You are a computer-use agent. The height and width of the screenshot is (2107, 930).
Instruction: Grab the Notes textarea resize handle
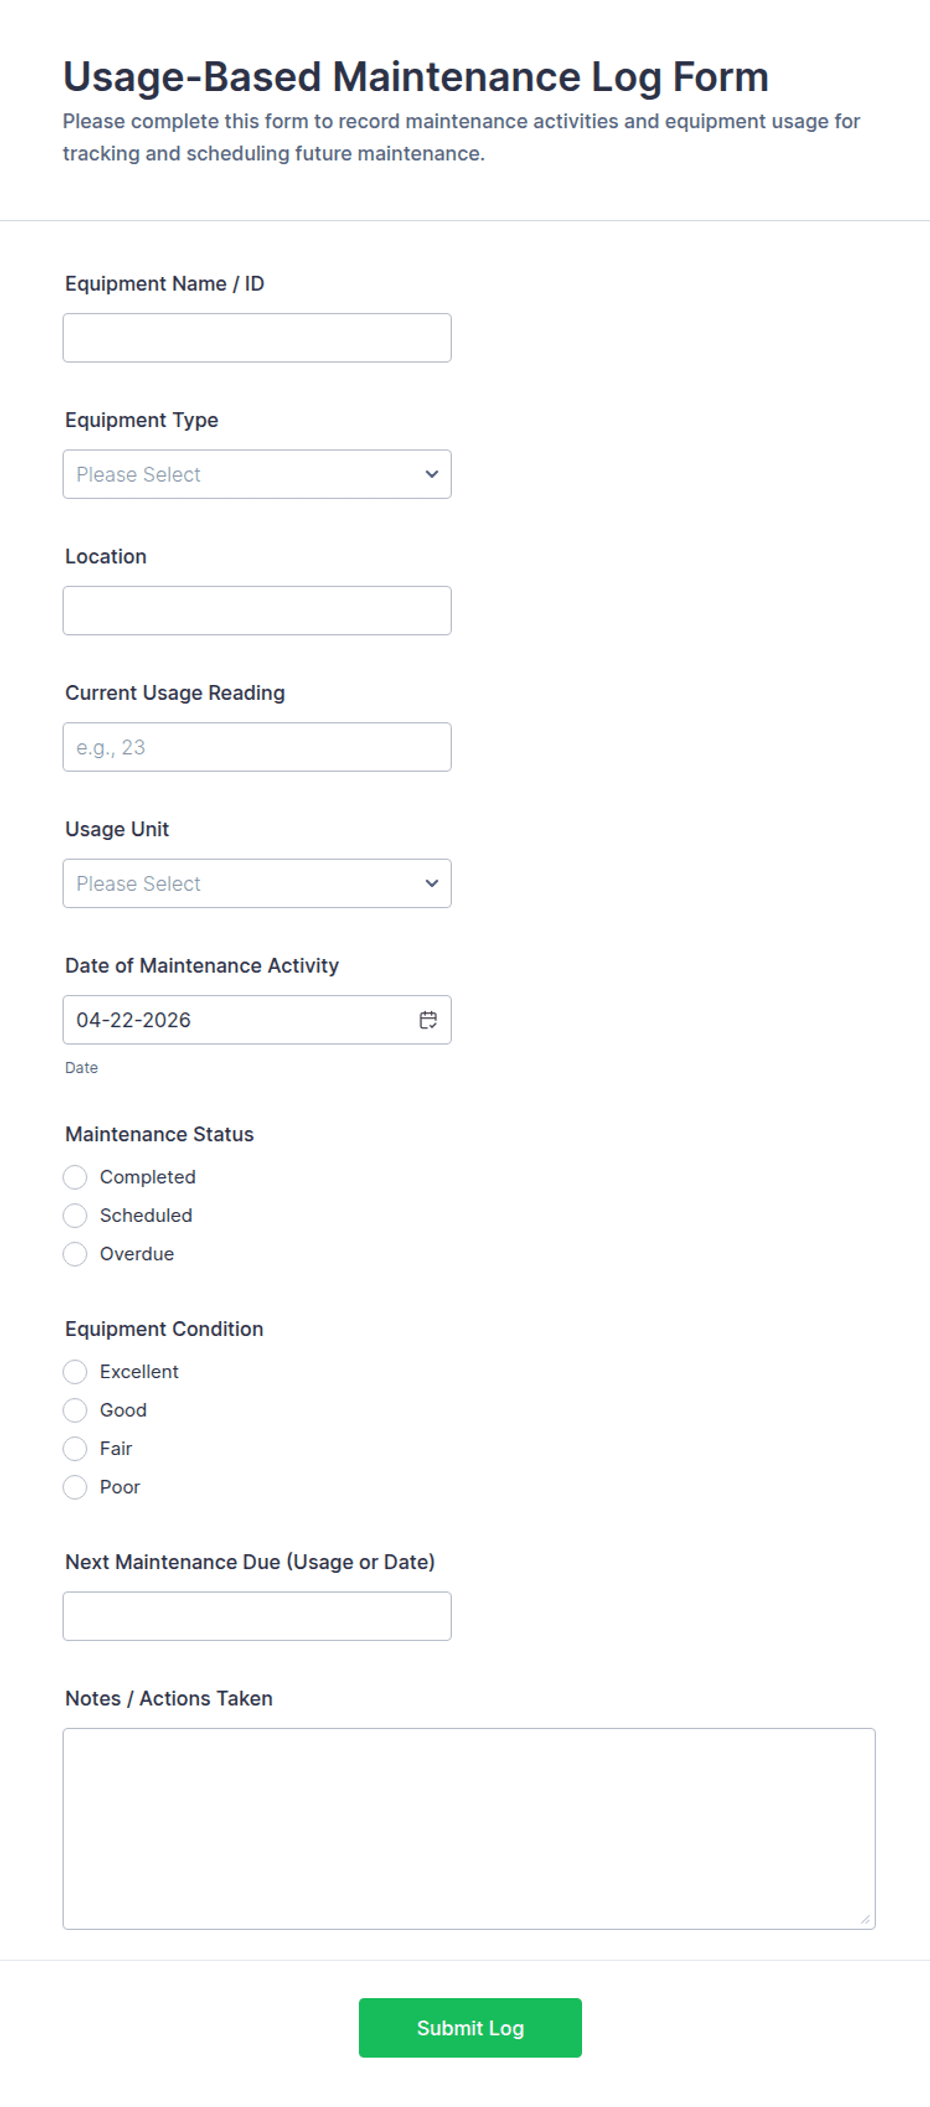click(x=865, y=1919)
